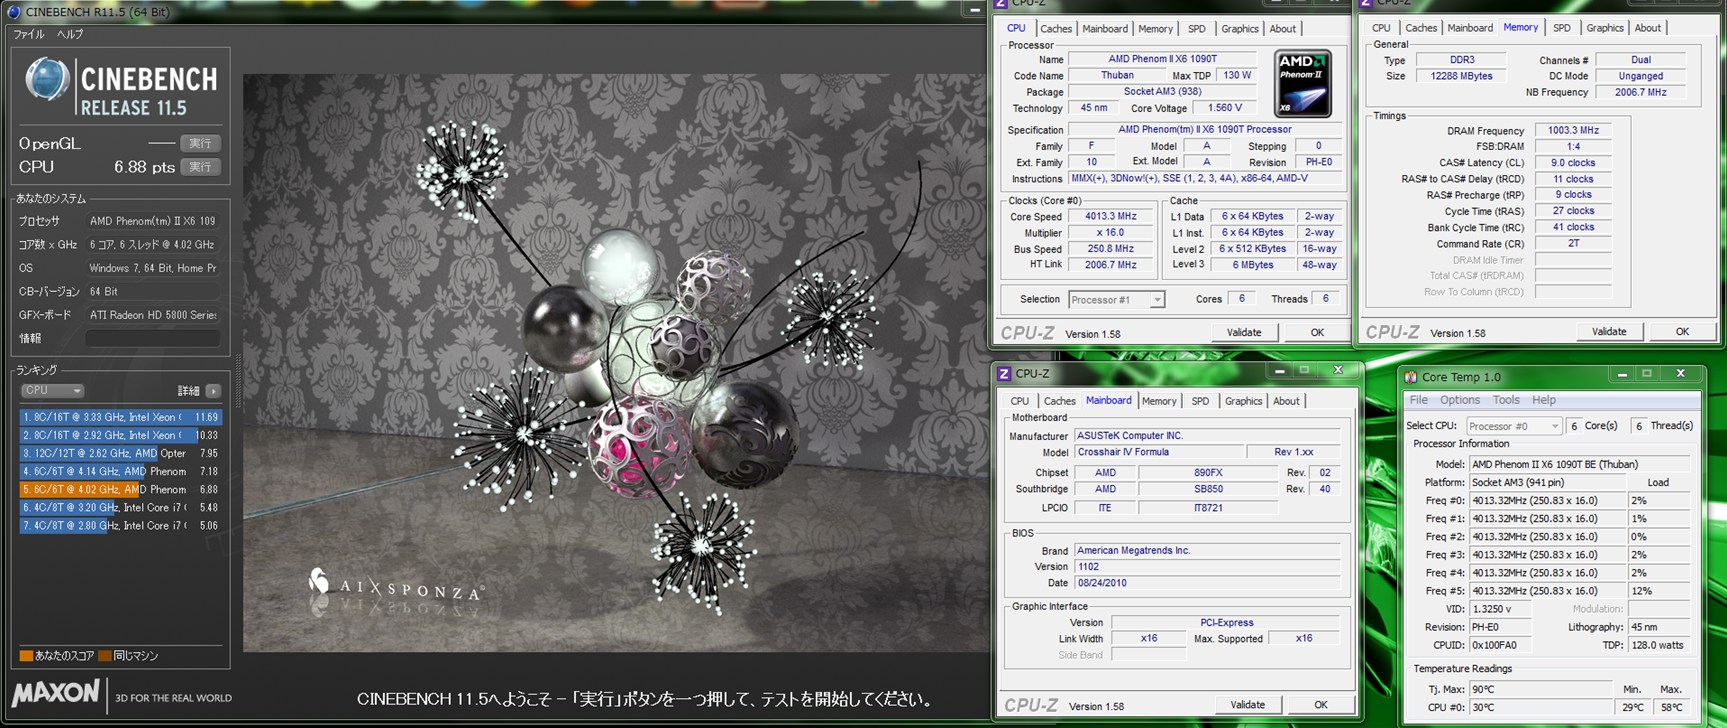
Task: Select Caches tab in CPU-Z memory timings window
Action: point(1420,28)
